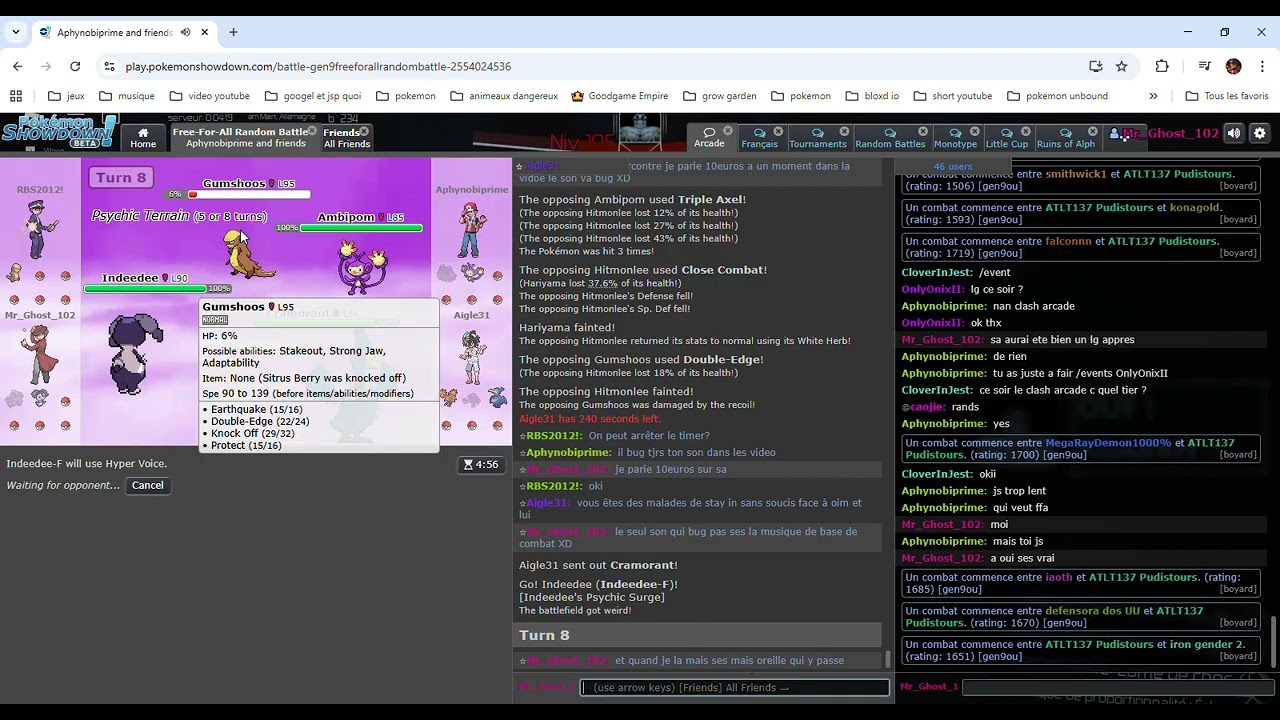
Task: Open the Tournaments chat room tab
Action: click(817, 137)
